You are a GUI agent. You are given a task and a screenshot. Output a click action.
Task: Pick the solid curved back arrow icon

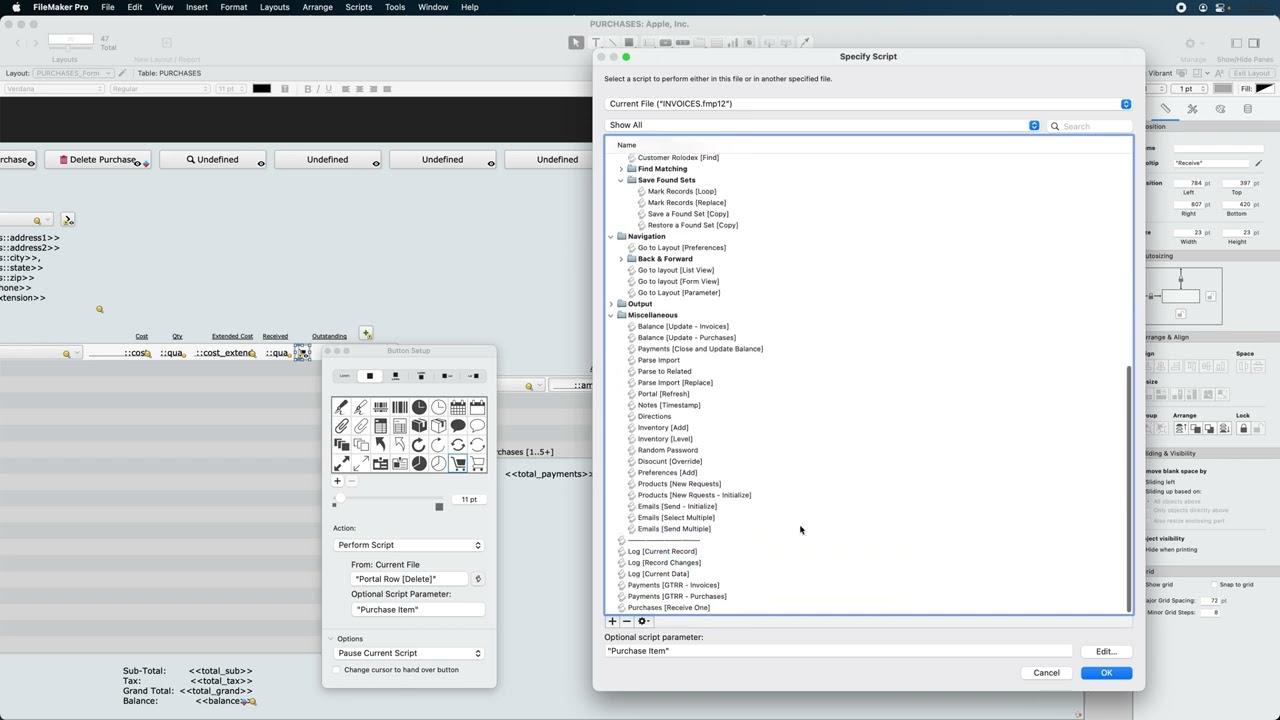381,445
